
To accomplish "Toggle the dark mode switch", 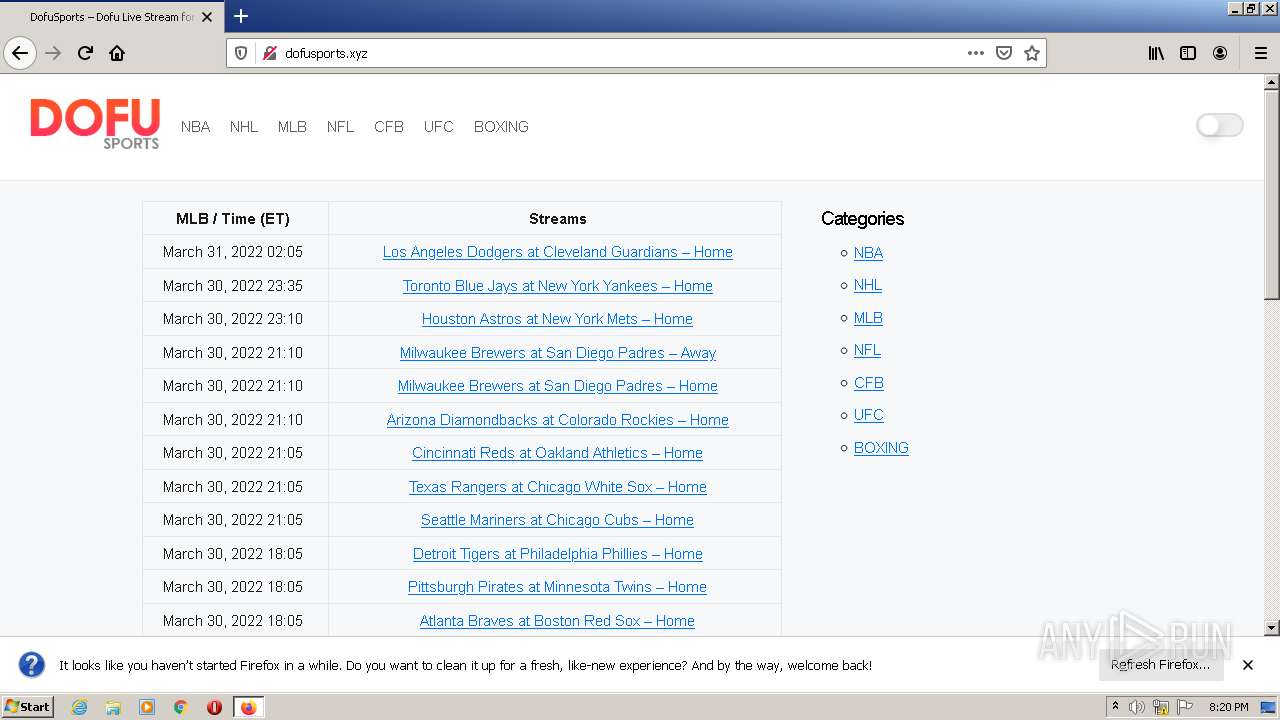I will coord(1220,125).
